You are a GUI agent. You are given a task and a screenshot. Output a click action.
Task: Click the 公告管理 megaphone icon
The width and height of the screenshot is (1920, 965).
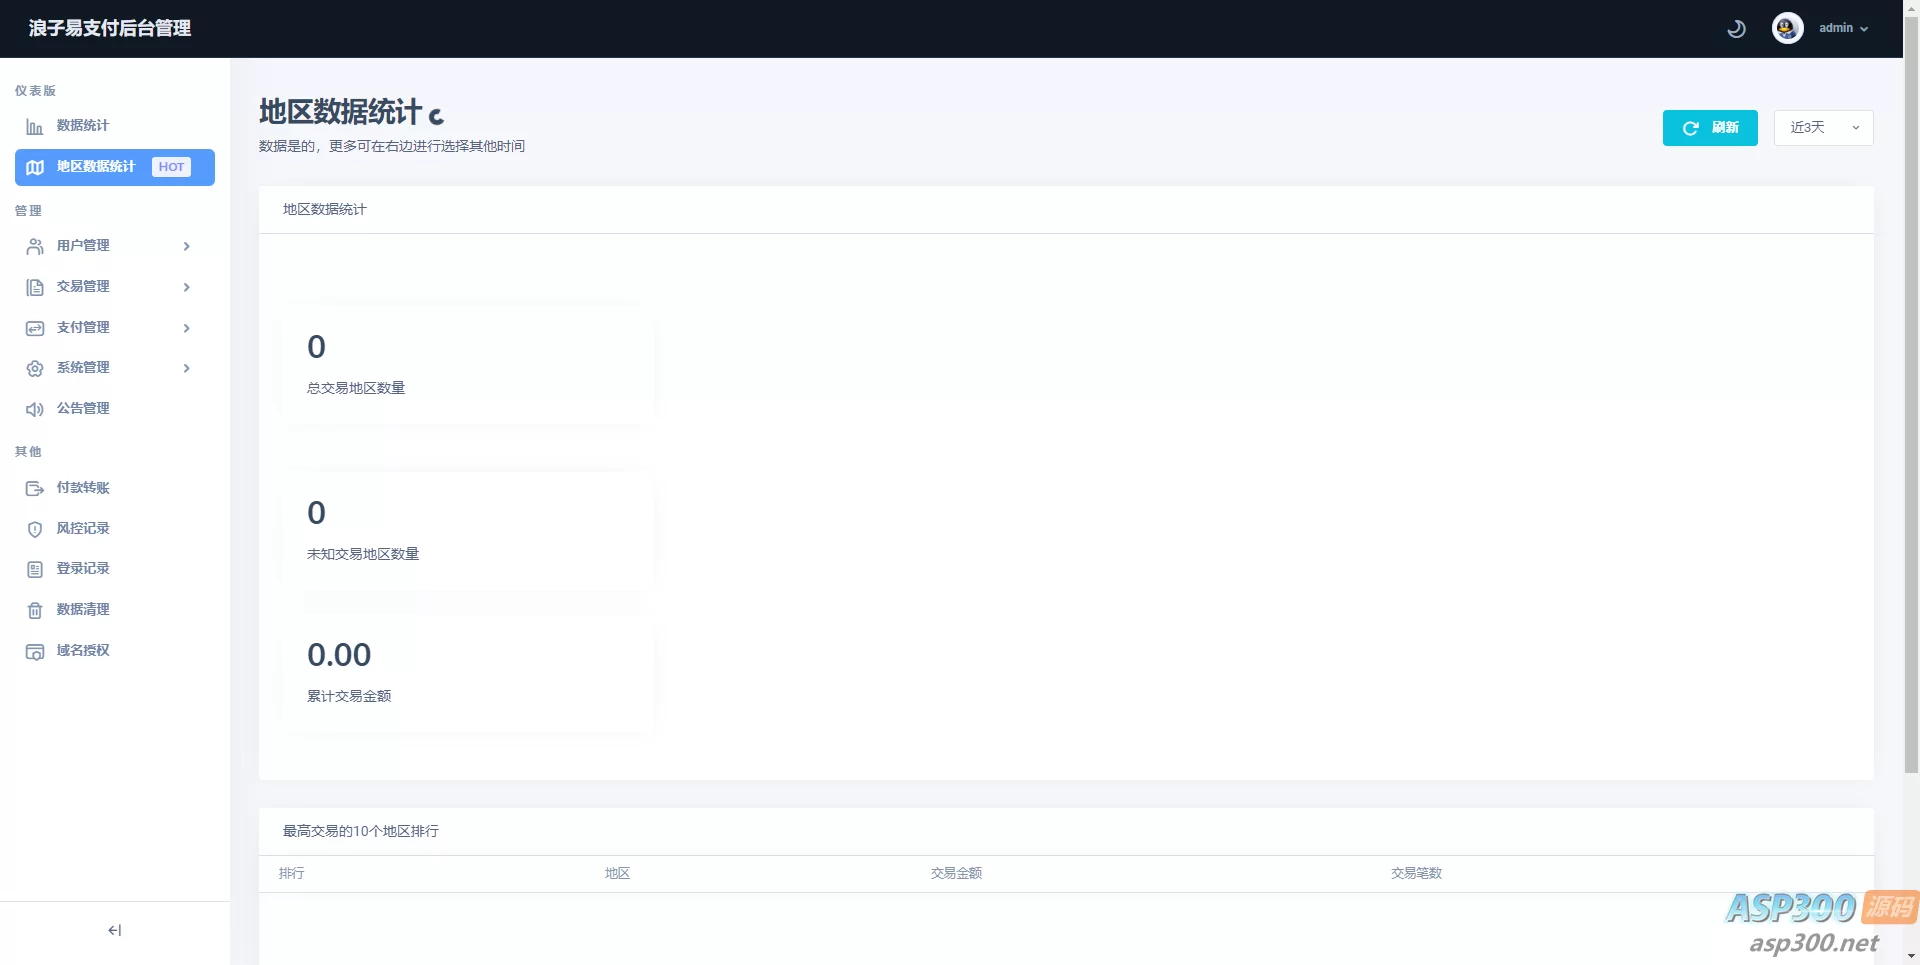pos(35,409)
